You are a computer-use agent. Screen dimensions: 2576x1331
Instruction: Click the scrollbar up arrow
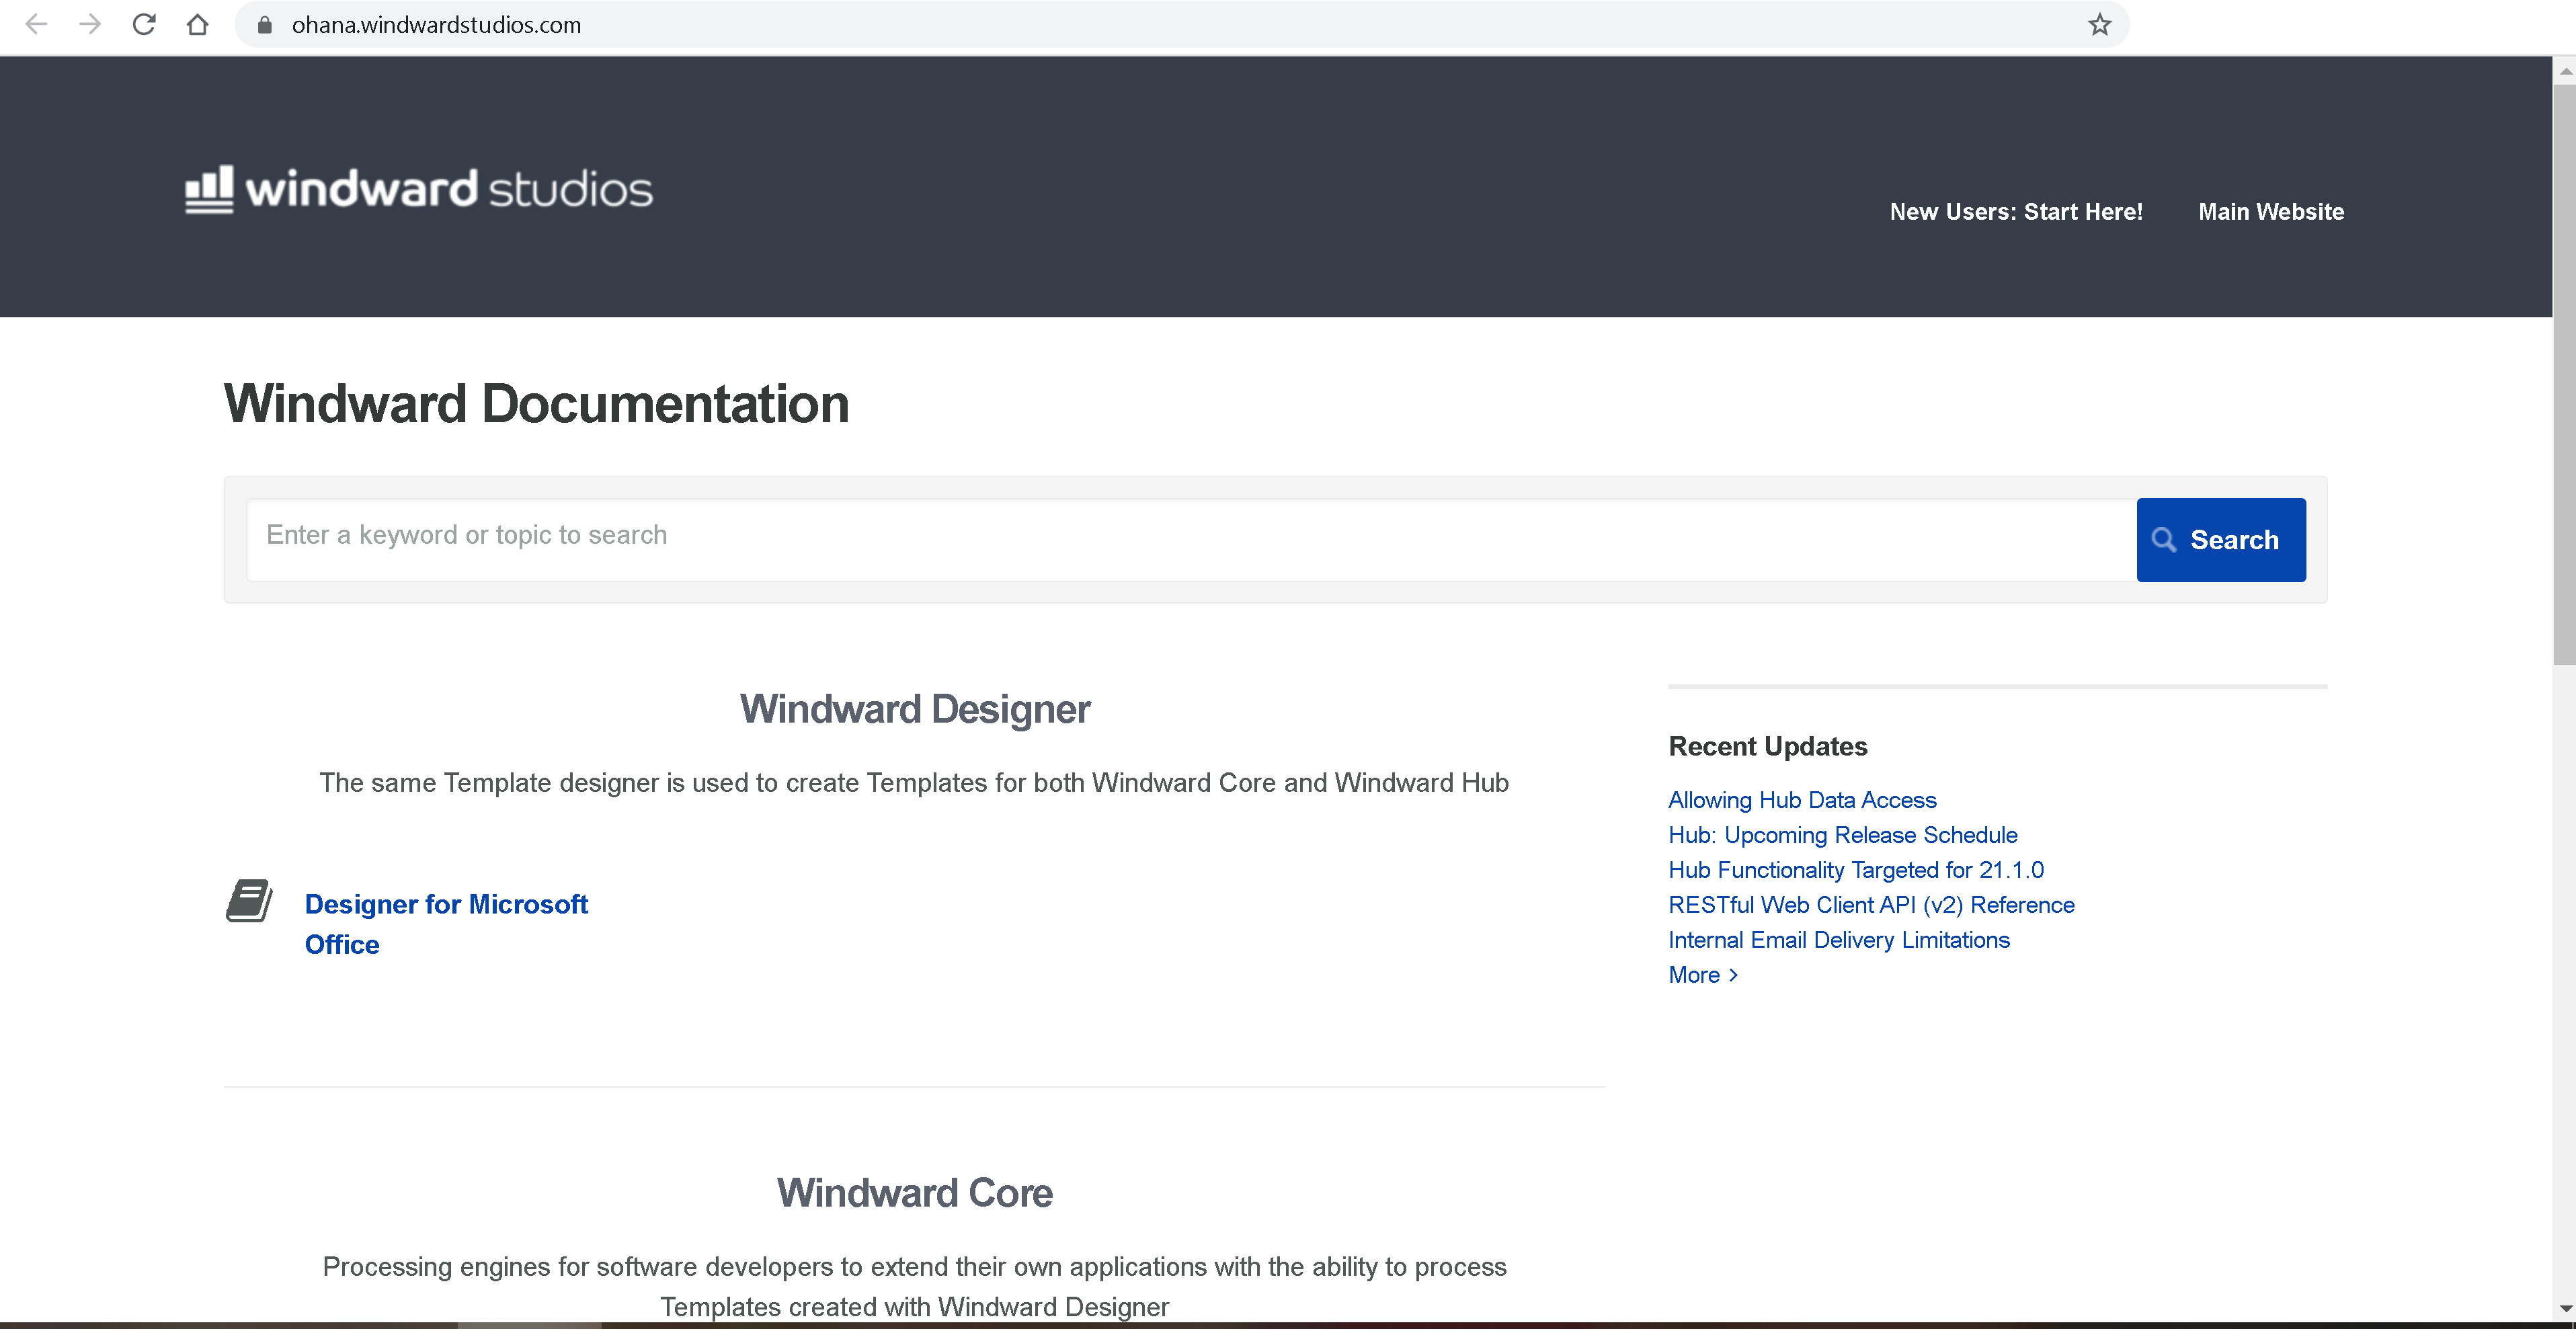pos(2565,71)
